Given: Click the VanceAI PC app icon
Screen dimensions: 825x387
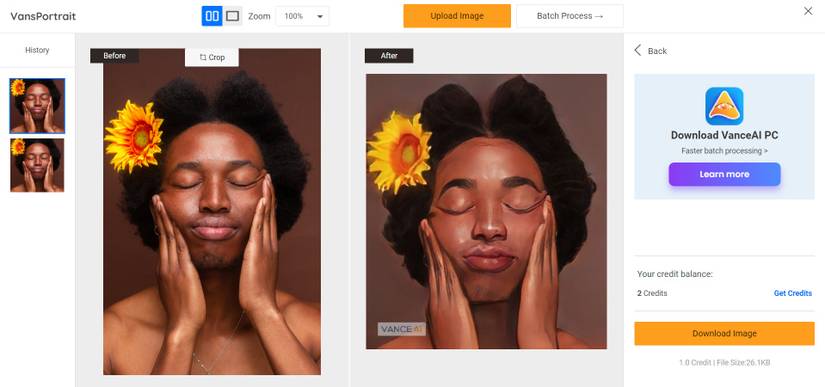Looking at the screenshot, I should click(x=724, y=106).
